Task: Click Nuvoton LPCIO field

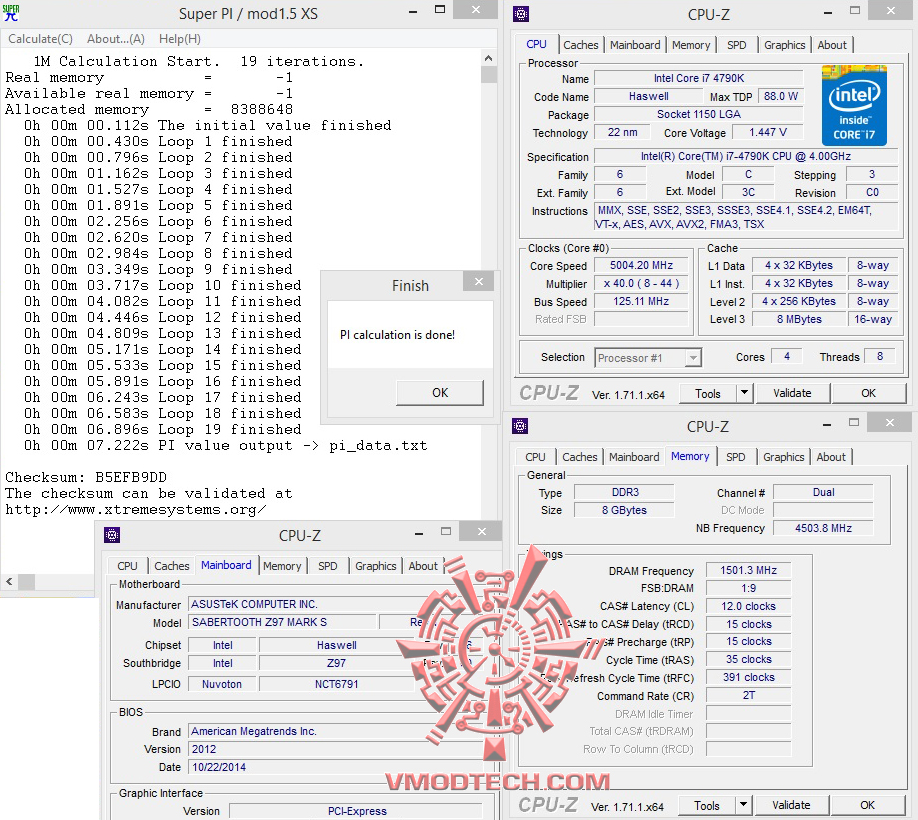Action: click(221, 684)
